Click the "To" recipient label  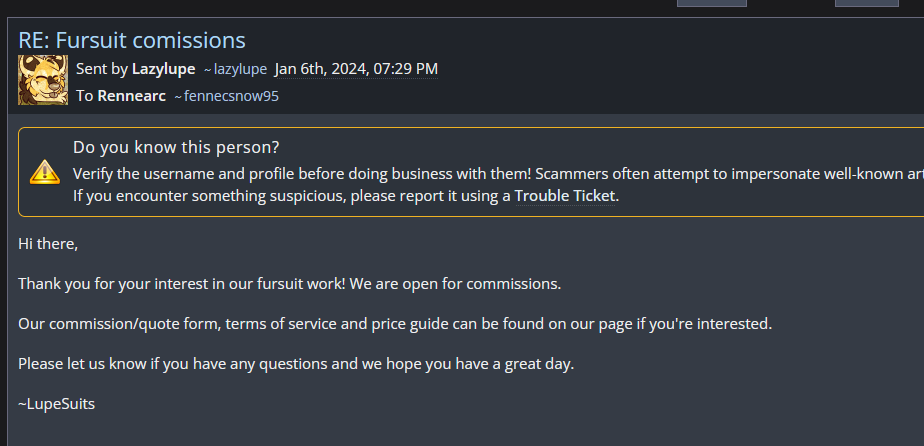click(84, 96)
